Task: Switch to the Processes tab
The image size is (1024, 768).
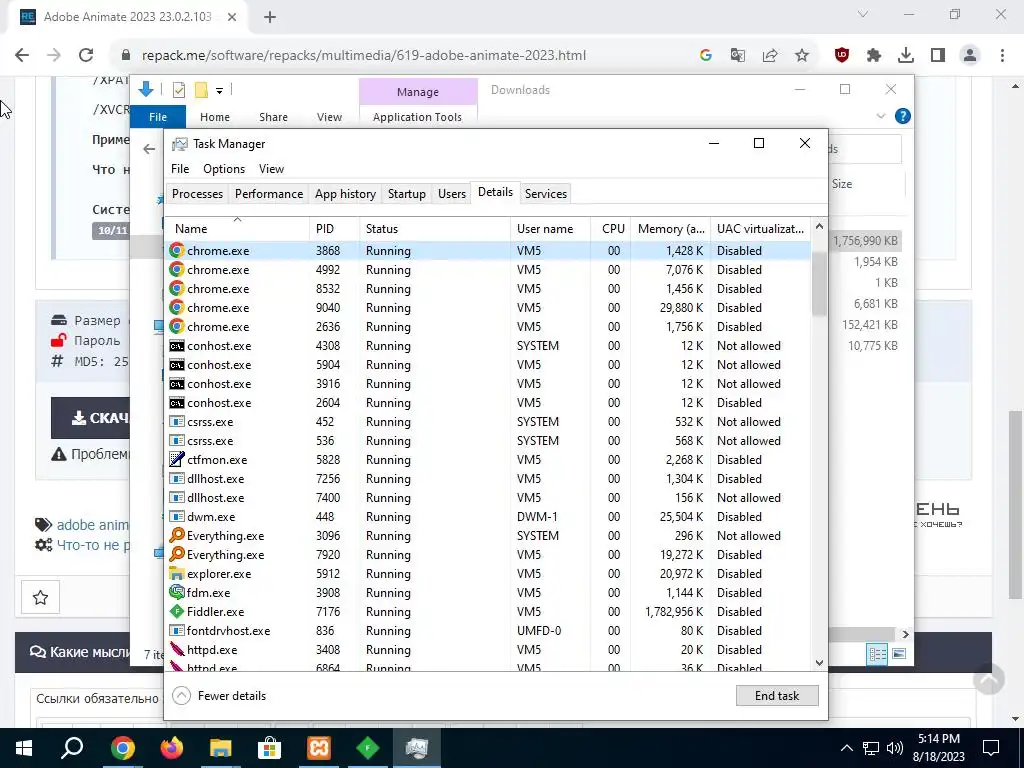Action: click(197, 194)
